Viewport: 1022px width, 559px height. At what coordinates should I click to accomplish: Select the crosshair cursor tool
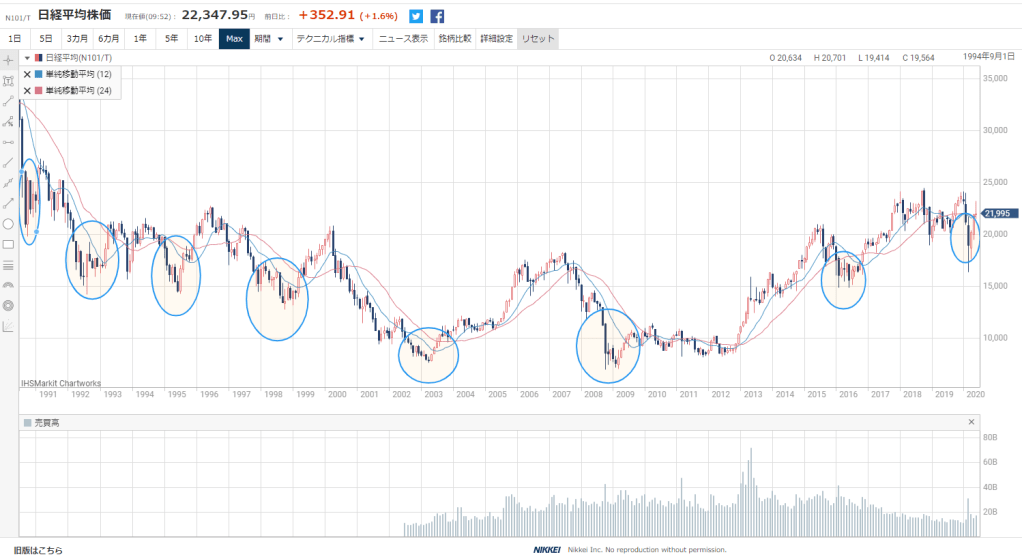click(8, 60)
